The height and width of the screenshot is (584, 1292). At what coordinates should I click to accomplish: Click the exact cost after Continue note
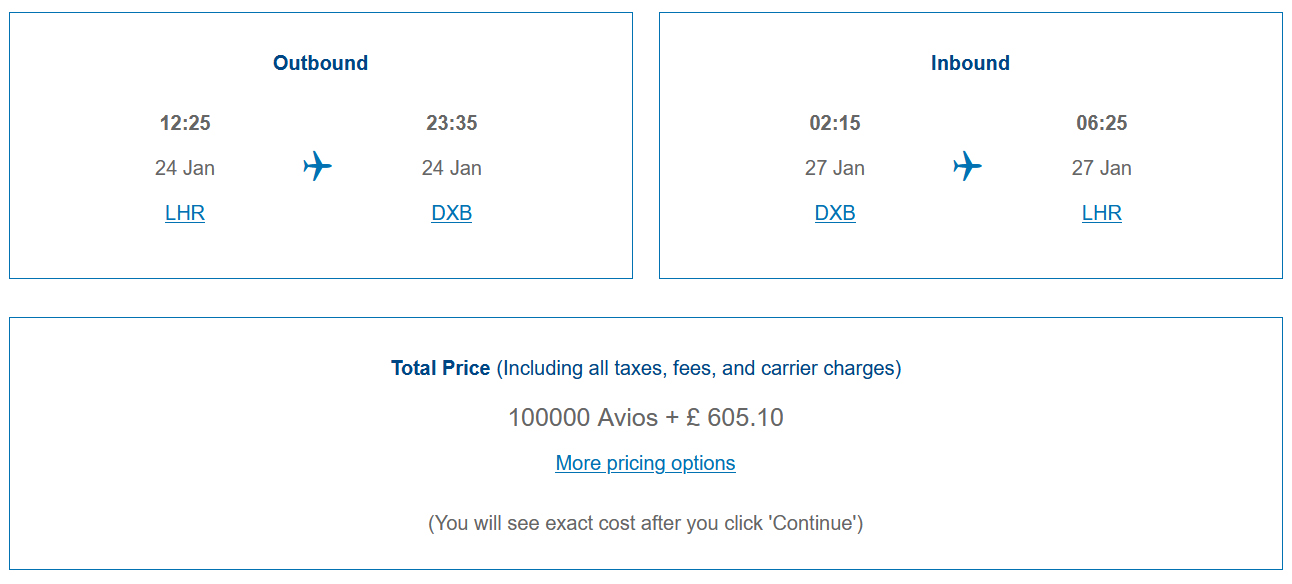point(646,523)
